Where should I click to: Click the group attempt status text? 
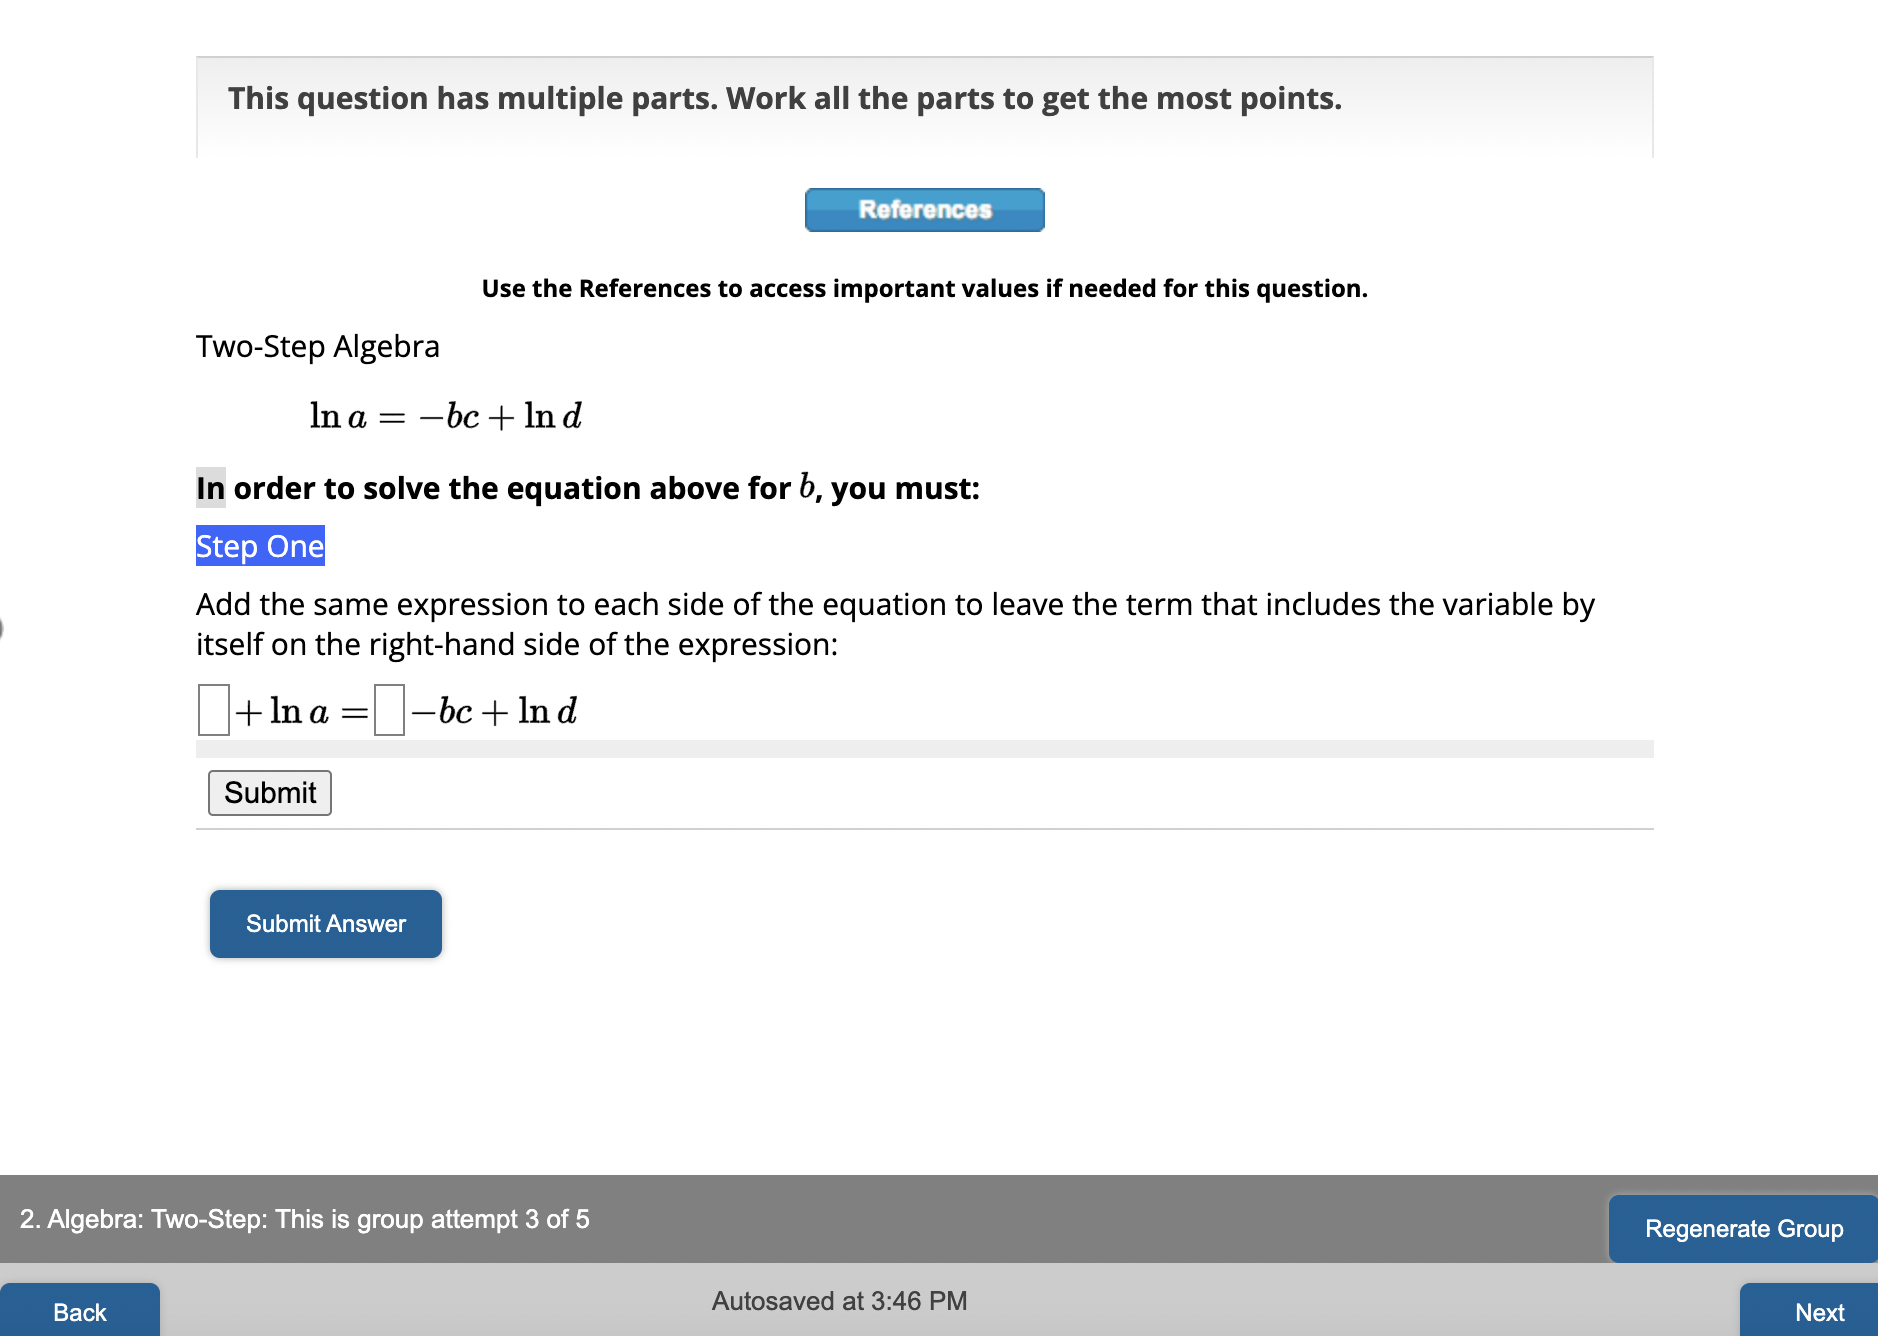click(303, 1219)
